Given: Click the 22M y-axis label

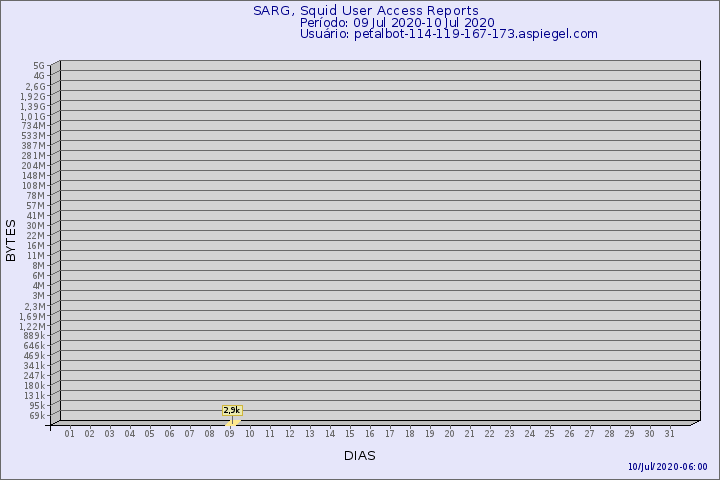Looking at the screenshot, I should (36, 236).
